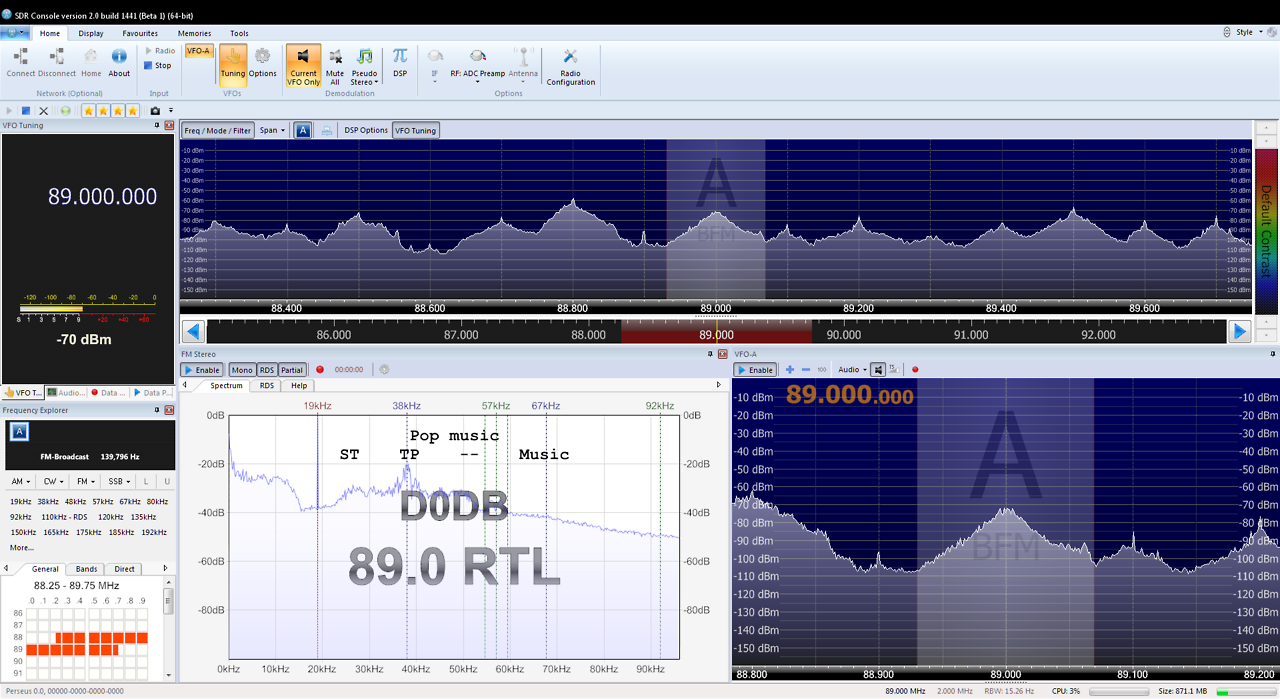Click the camera screenshot icon in quick toolbar
1280x699 pixels.
pos(155,110)
